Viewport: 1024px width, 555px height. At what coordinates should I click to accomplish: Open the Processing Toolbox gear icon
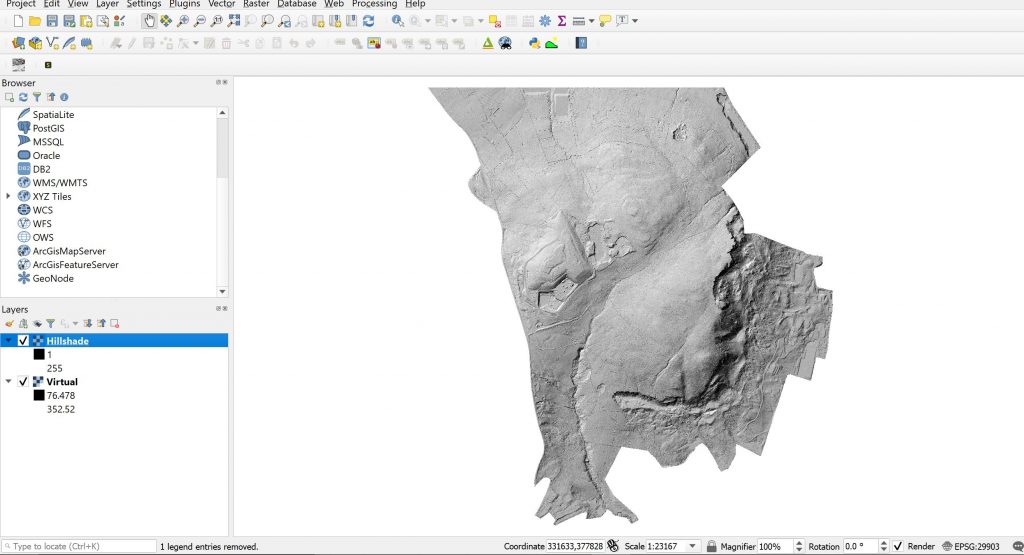544,21
